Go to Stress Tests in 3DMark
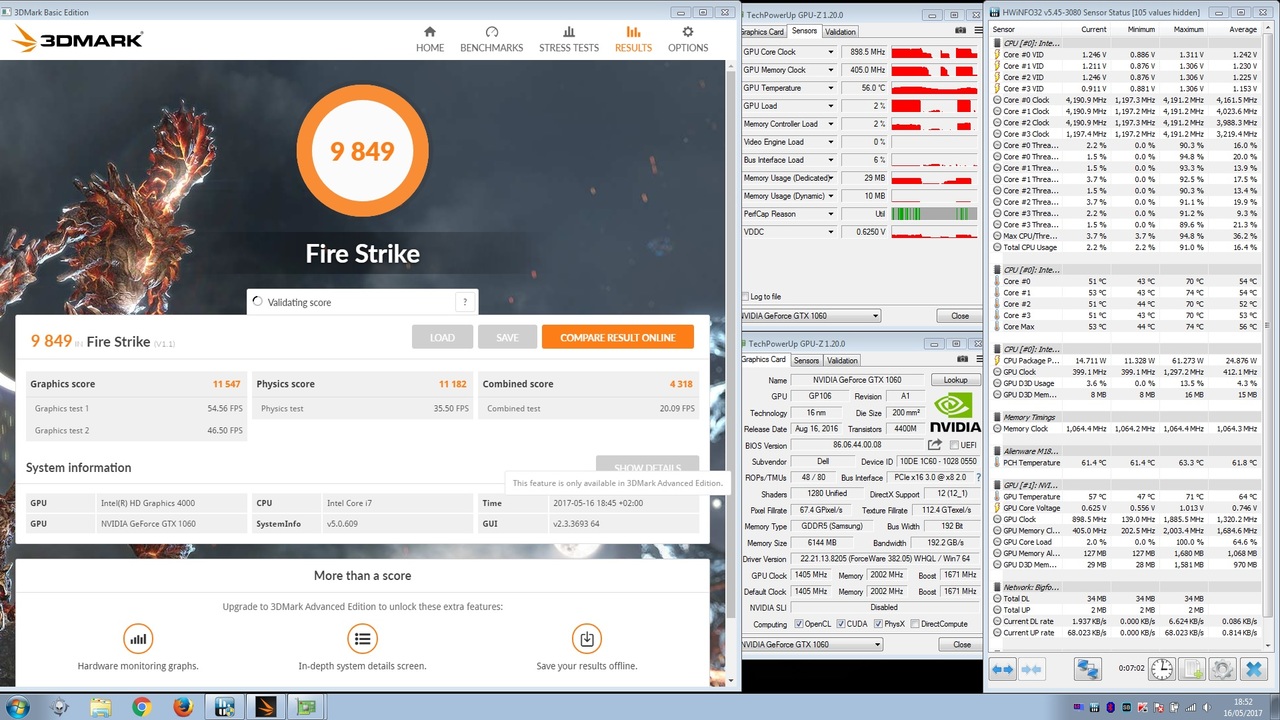The height and width of the screenshot is (720, 1280). 569,39
